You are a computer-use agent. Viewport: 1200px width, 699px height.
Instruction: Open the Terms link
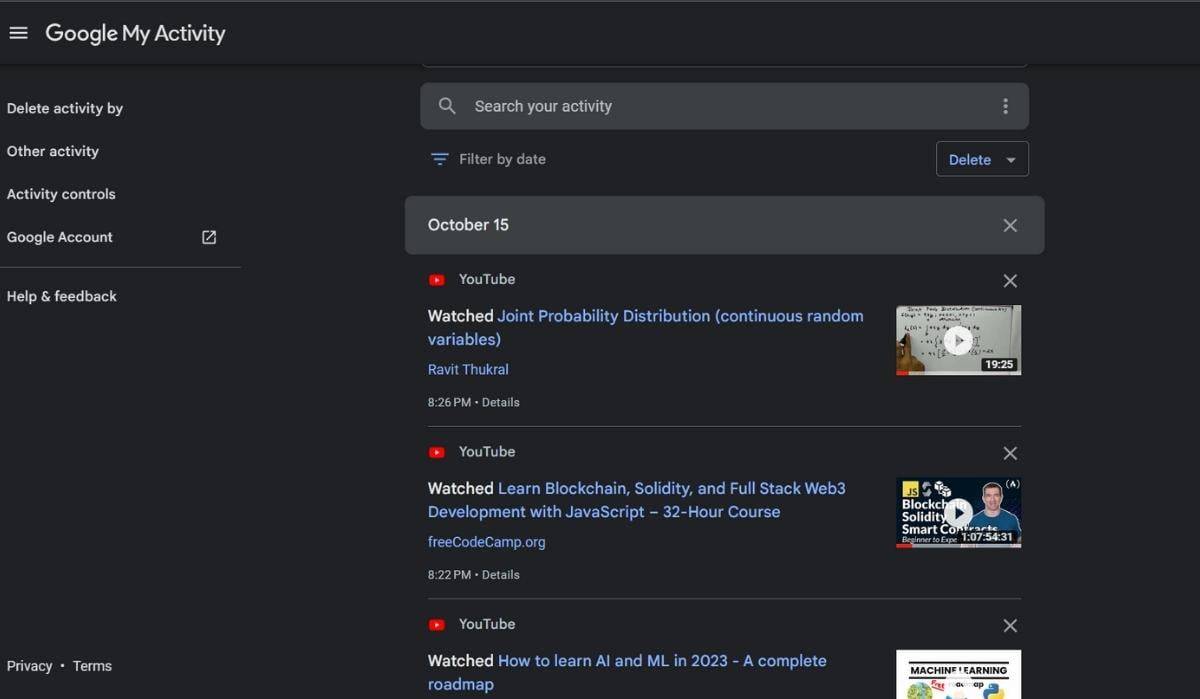[x=92, y=666]
